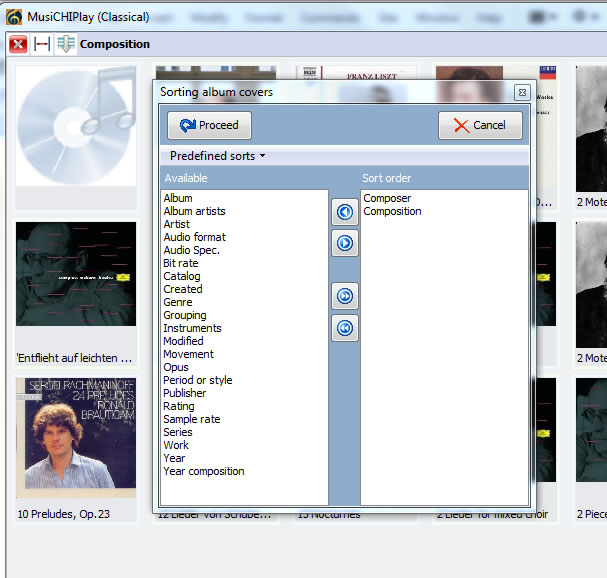Click the double left-arrow button between the lists
607x578 pixels.
coord(345,328)
